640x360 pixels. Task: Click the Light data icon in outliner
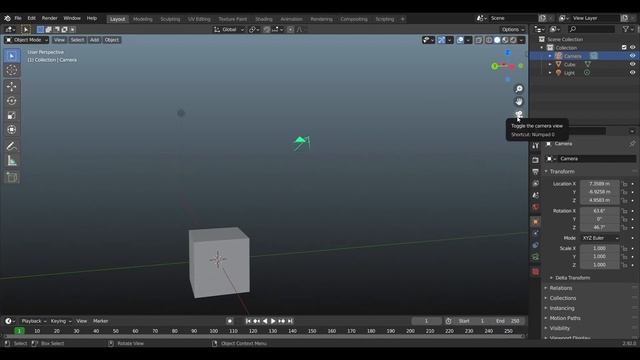[587, 73]
